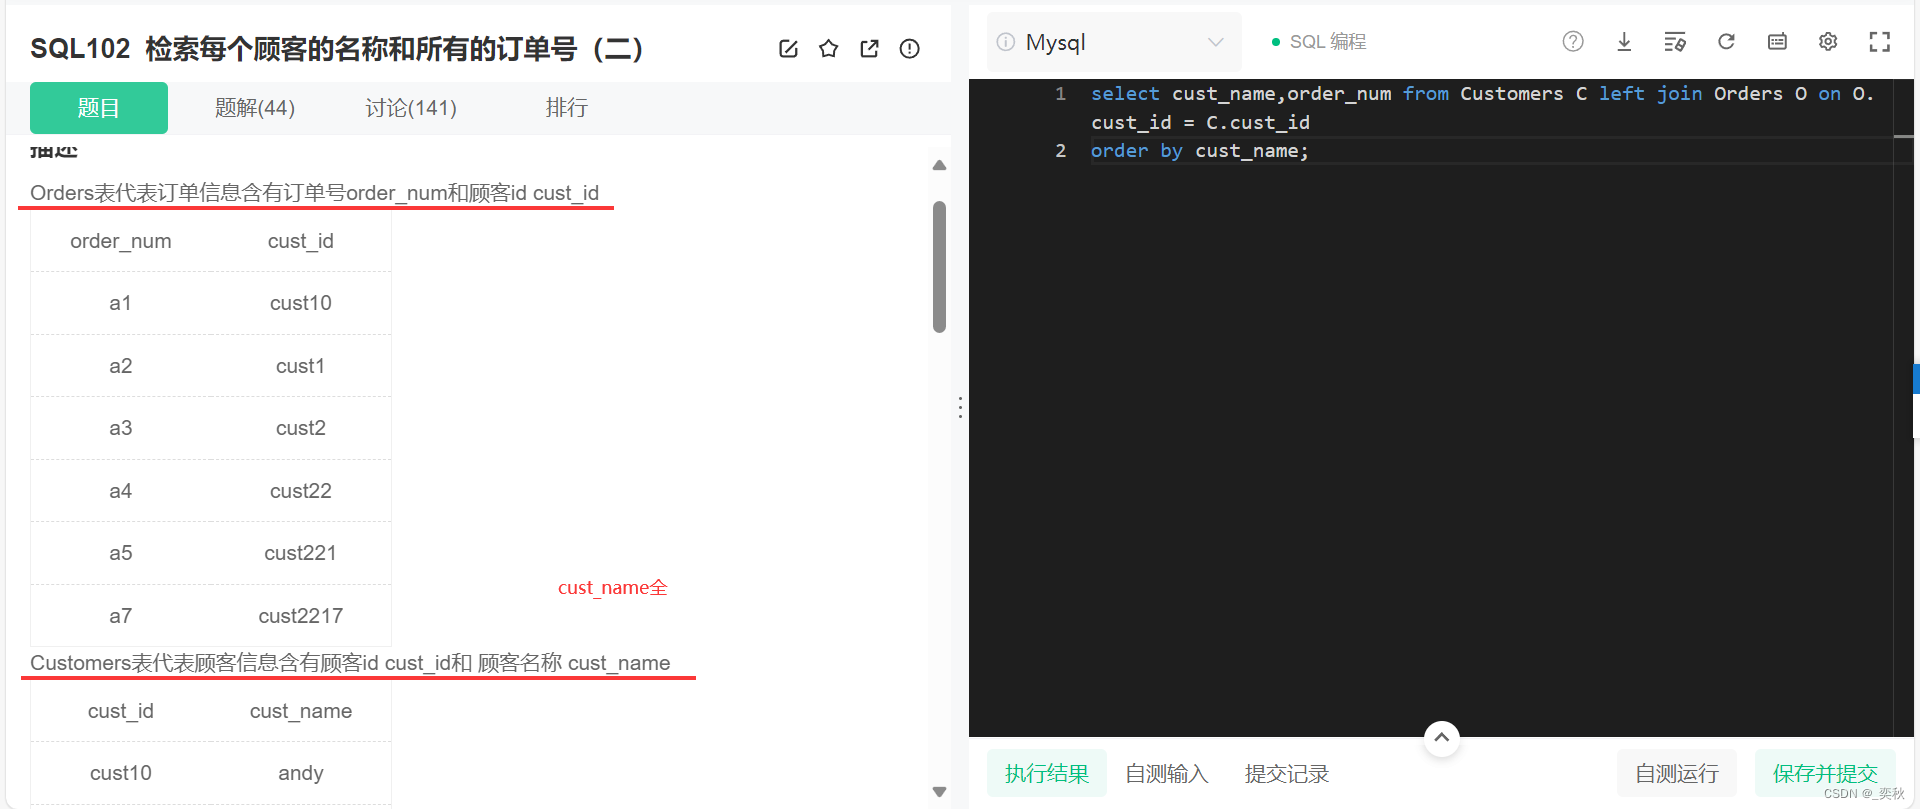Click table cell cust2217

[301, 616]
